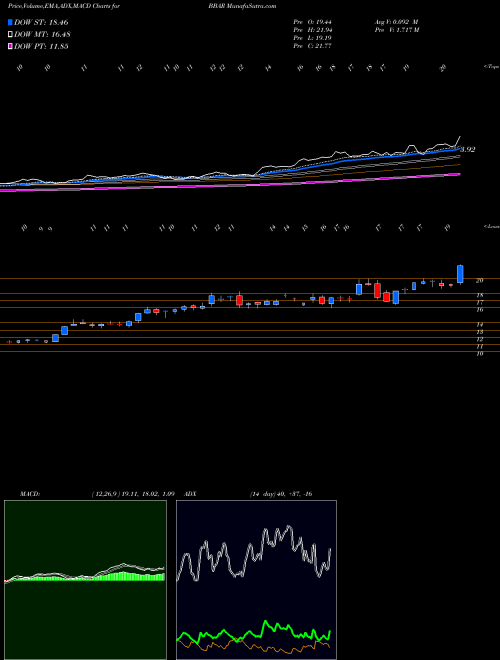Viewport: 500px width, 660px height.
Task: Click the 'Pre C: 21.77' close value
Action: tap(313, 46)
